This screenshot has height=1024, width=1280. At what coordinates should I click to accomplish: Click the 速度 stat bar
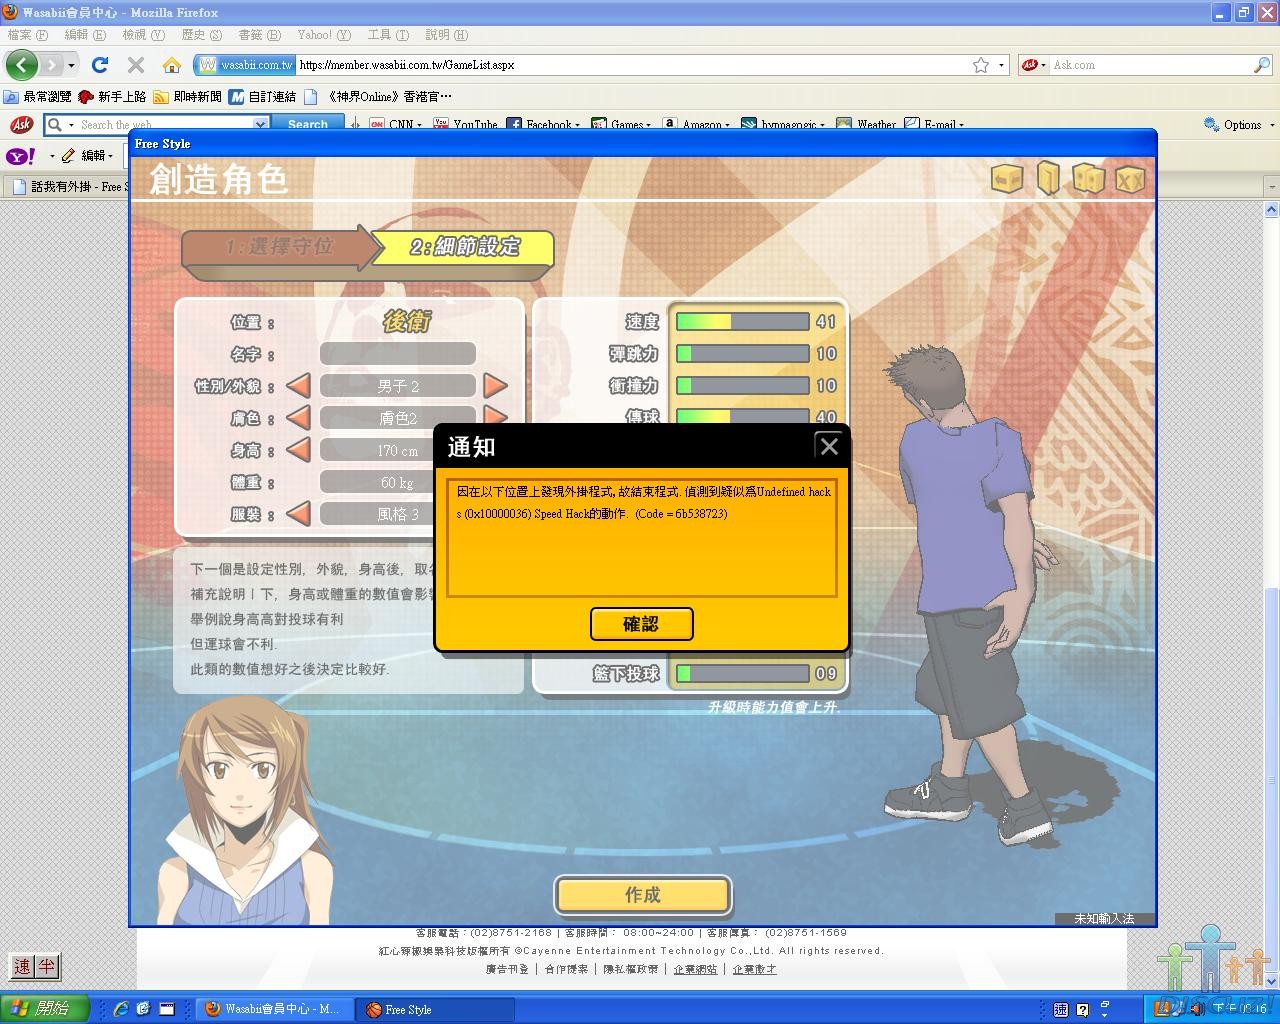coord(742,322)
